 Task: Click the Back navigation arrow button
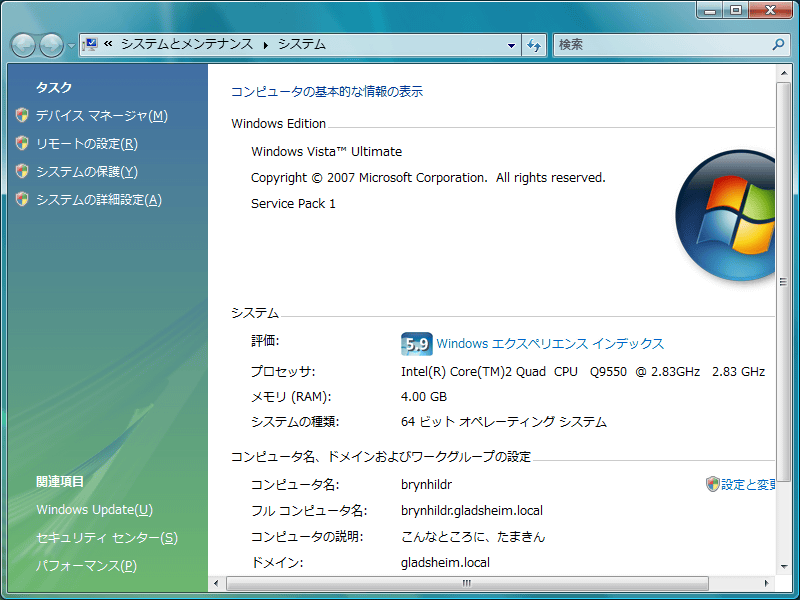click(x=23, y=45)
